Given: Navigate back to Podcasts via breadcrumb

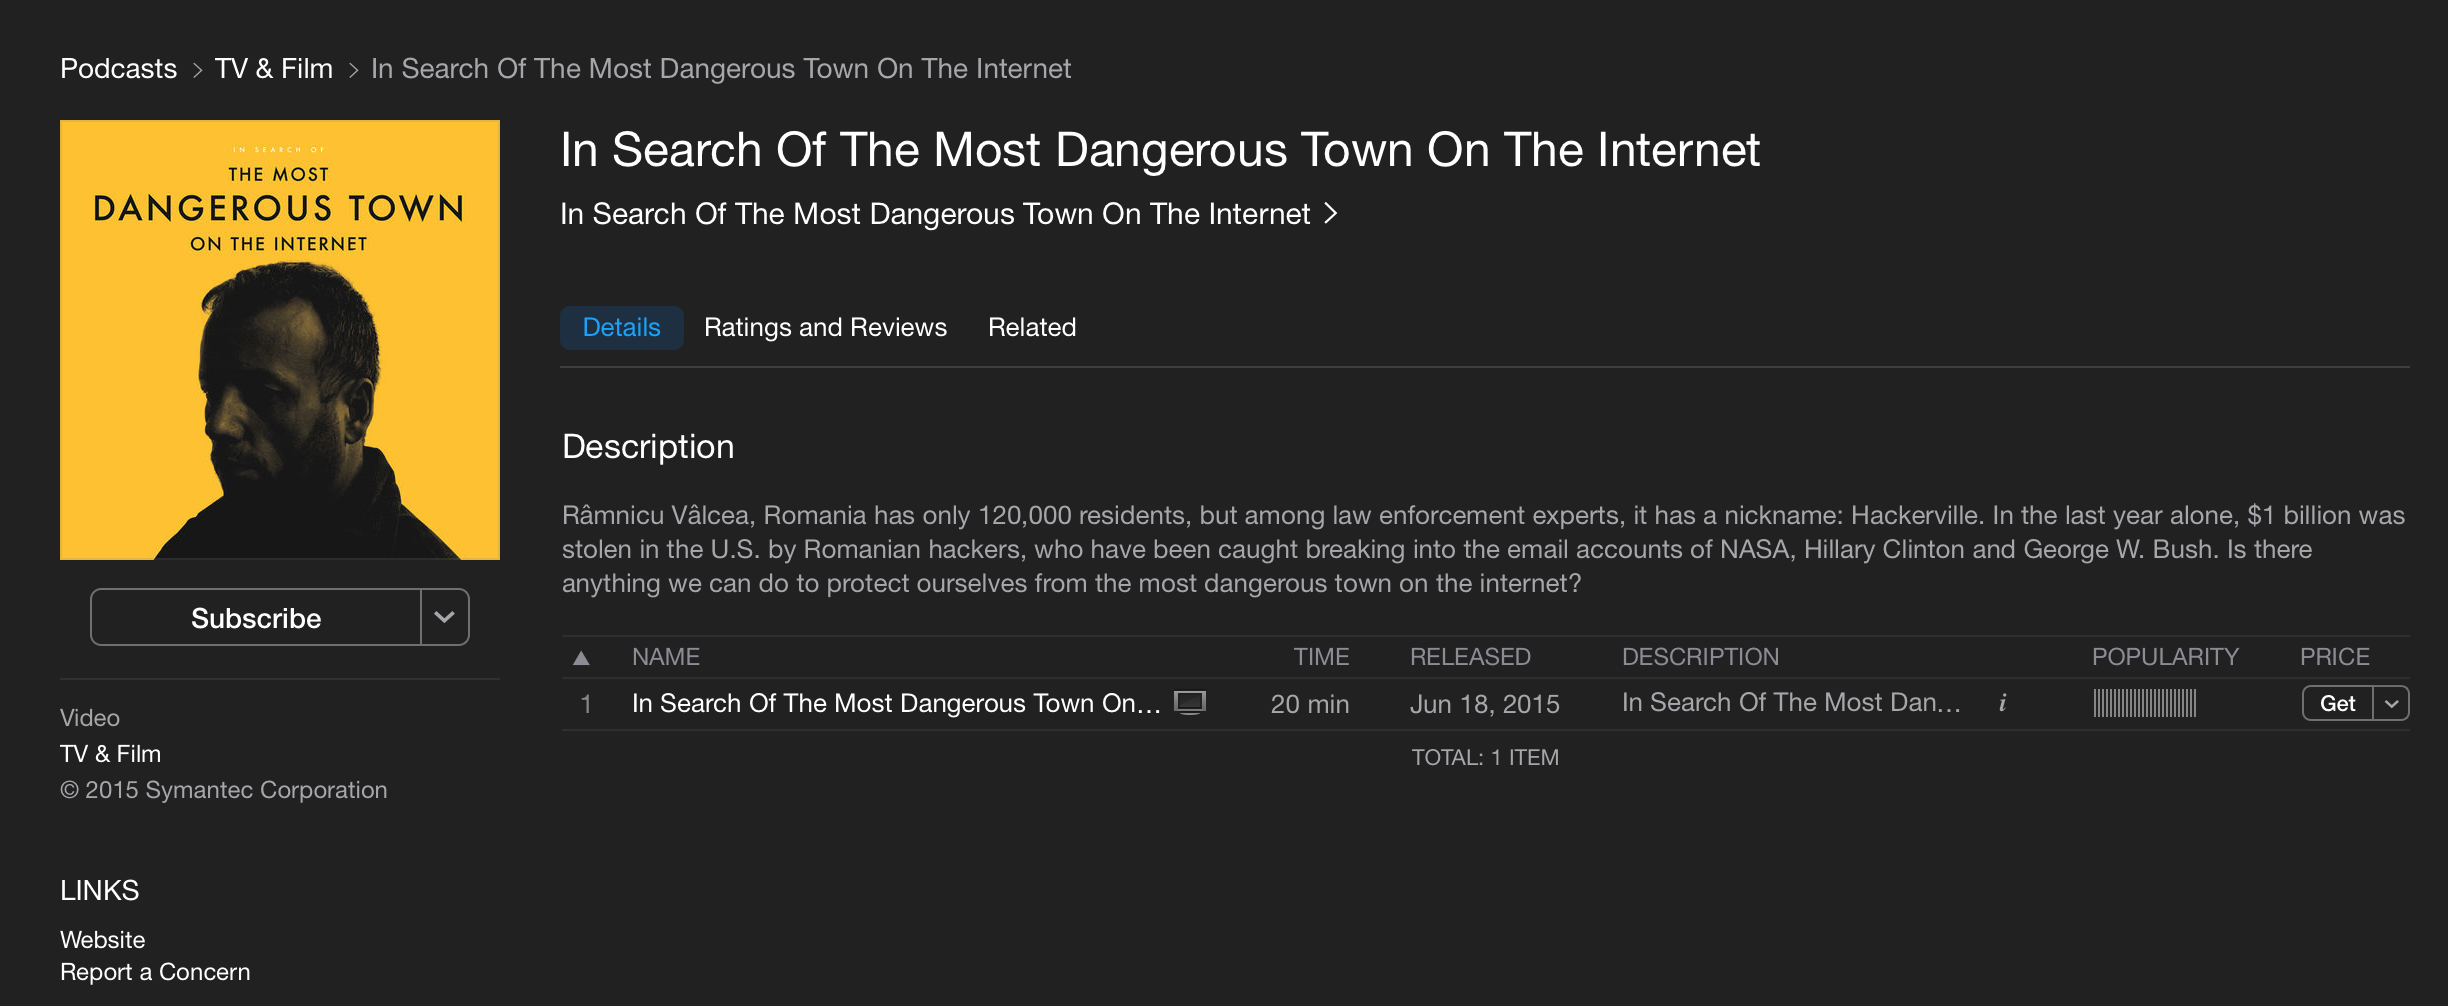Looking at the screenshot, I should pos(117,69).
